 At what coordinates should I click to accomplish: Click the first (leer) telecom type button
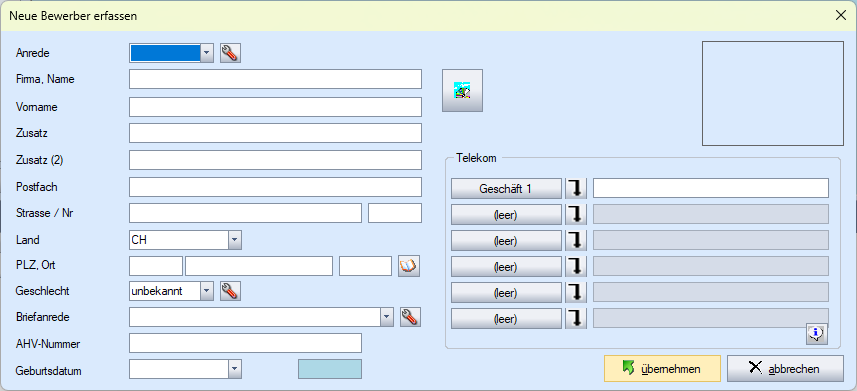506,214
